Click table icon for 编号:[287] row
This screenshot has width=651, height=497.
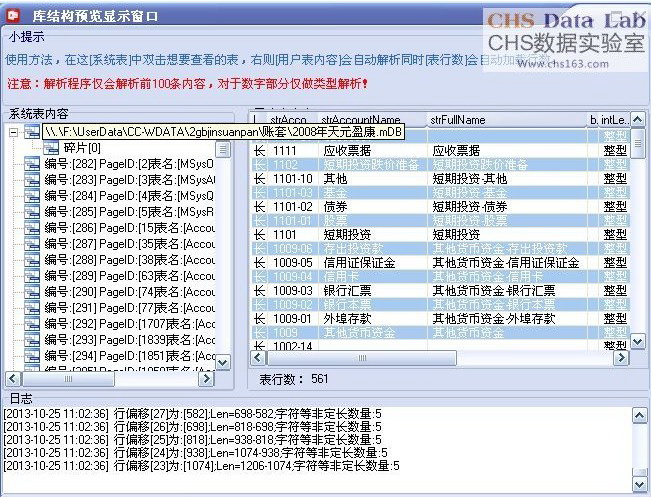(32, 244)
